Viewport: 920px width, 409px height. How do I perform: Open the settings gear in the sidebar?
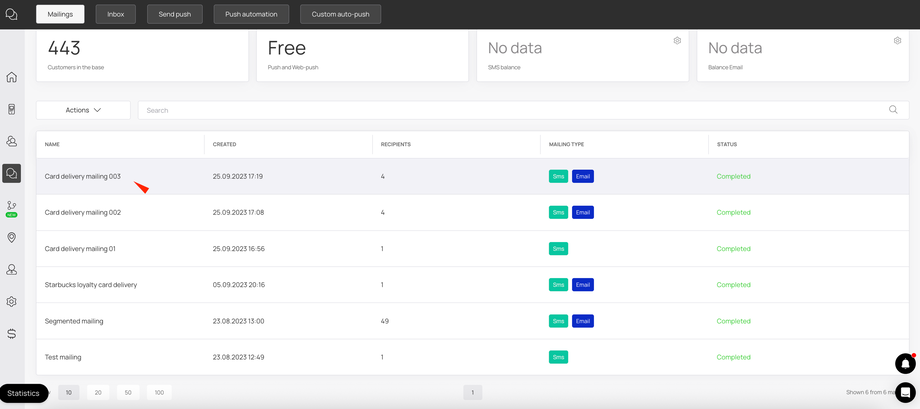(11, 302)
